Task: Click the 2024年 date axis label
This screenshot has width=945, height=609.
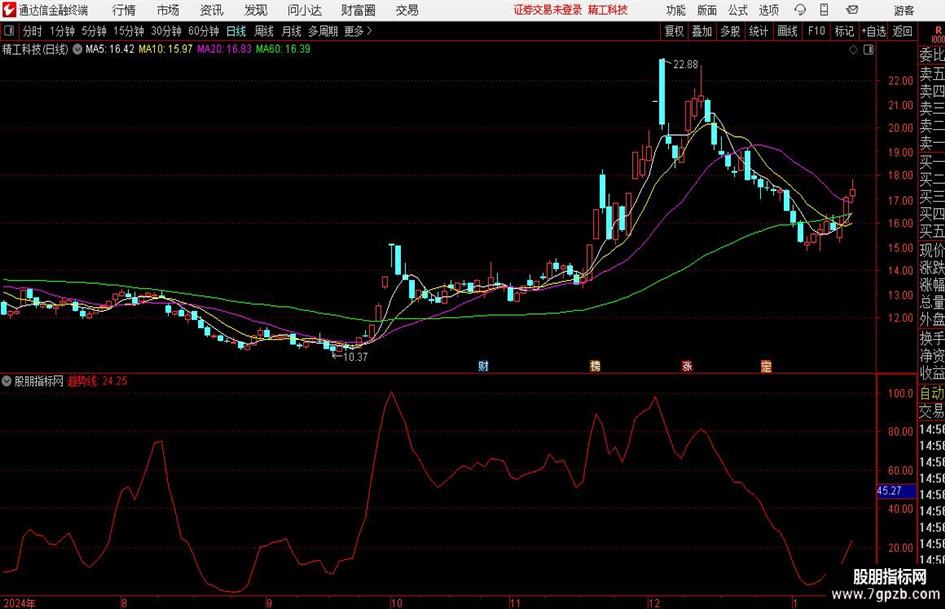Action: point(19,603)
